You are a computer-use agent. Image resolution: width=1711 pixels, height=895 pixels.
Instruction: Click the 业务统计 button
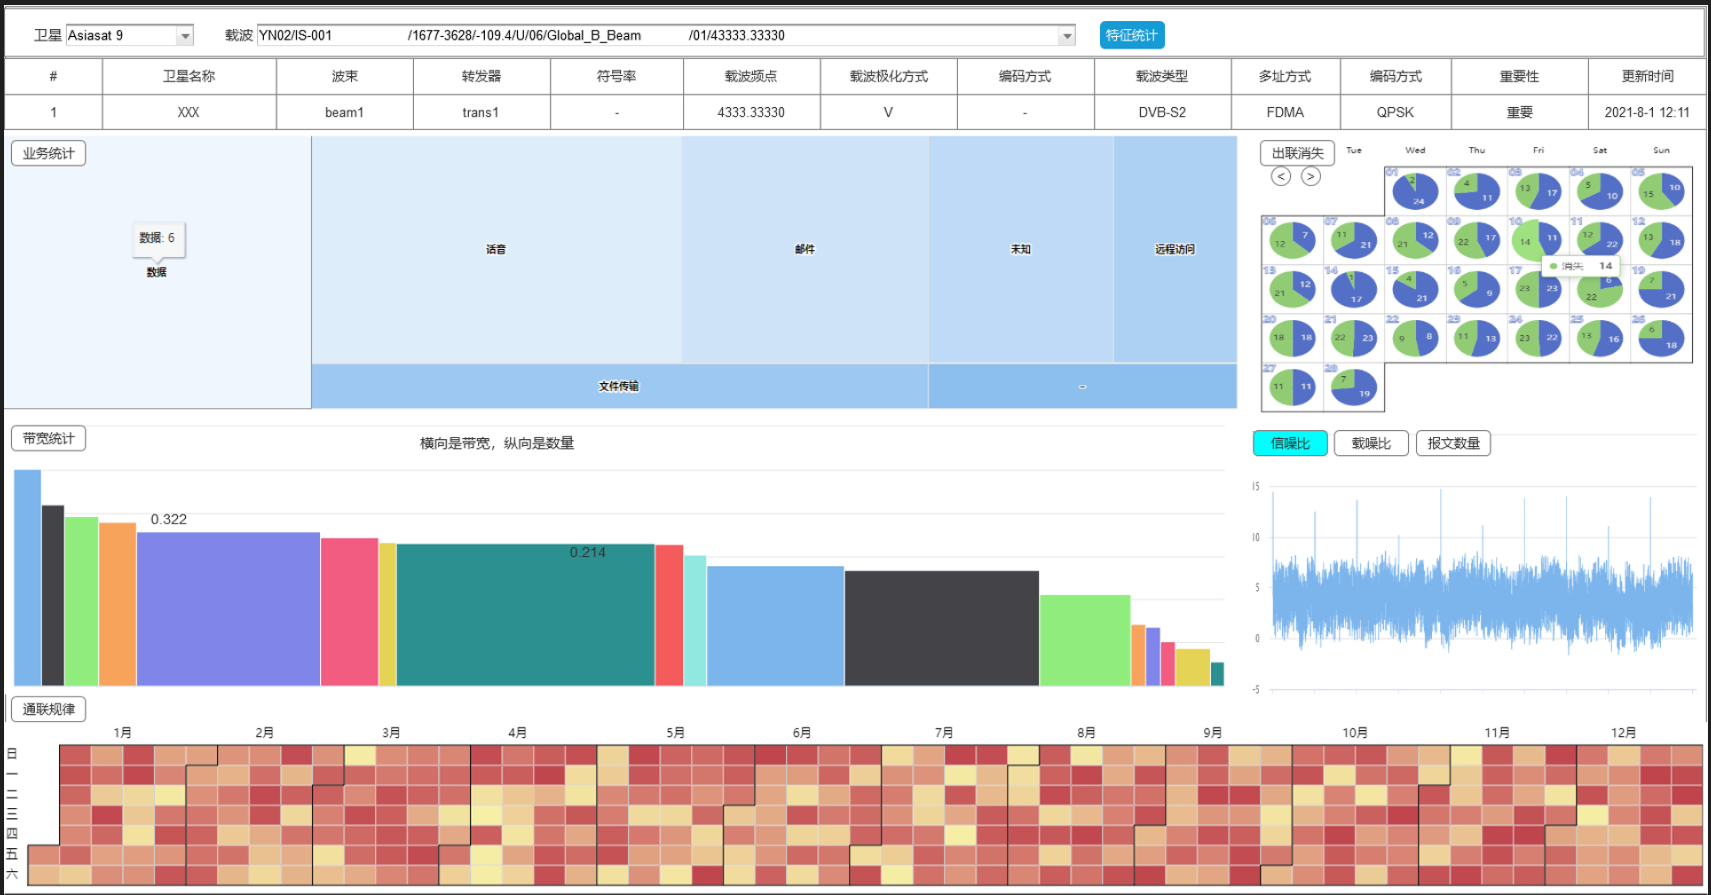pos(48,153)
